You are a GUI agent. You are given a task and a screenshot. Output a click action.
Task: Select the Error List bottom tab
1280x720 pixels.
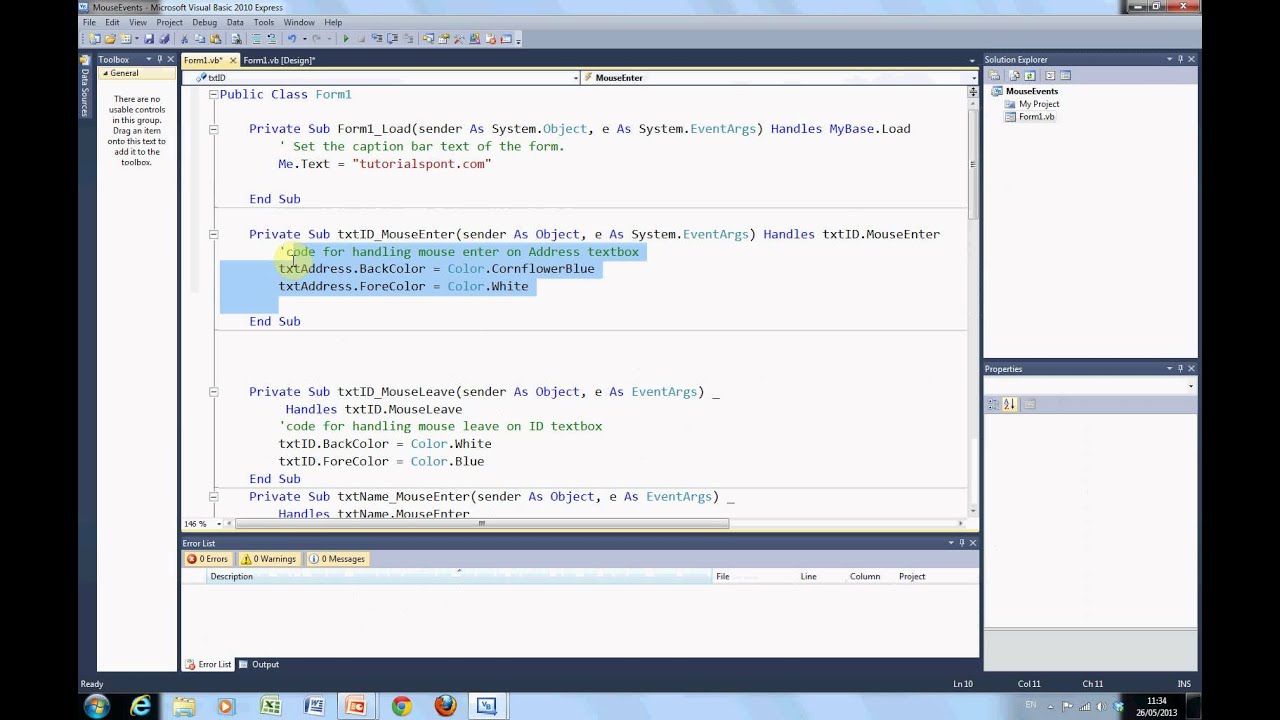(x=208, y=664)
